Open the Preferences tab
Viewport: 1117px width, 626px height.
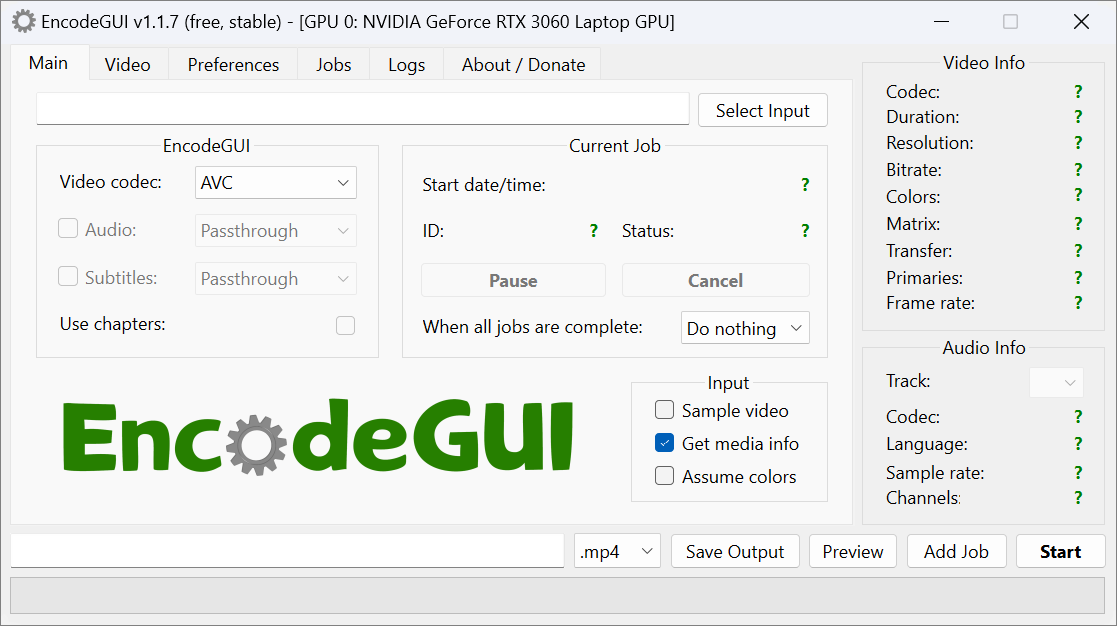click(233, 65)
